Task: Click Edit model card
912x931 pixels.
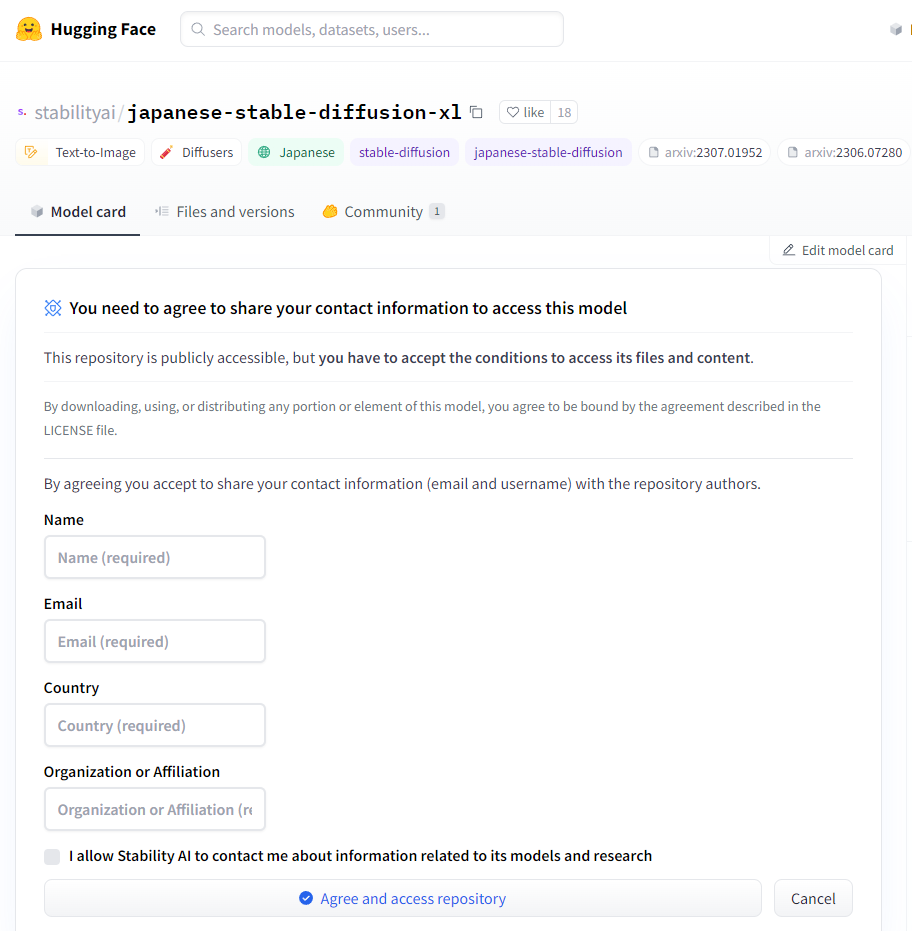Action: pyautogui.click(x=838, y=250)
